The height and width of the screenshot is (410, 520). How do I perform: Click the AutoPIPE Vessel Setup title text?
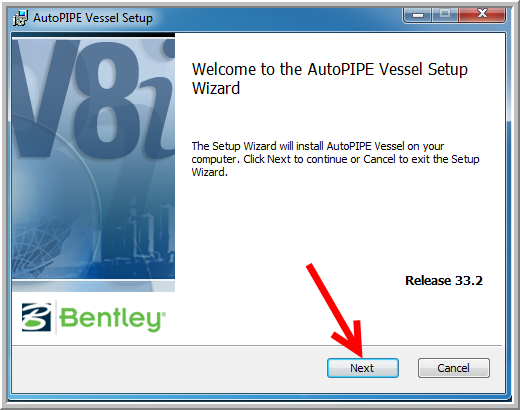tap(93, 18)
